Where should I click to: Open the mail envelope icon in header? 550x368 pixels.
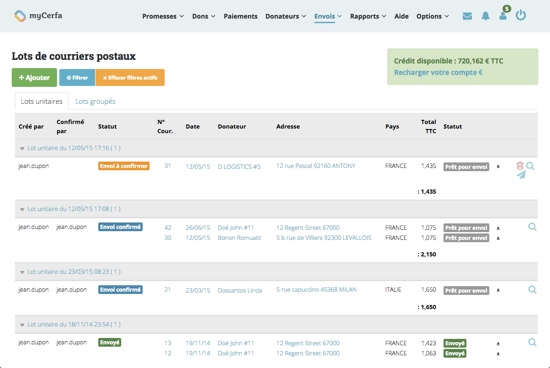(x=467, y=16)
